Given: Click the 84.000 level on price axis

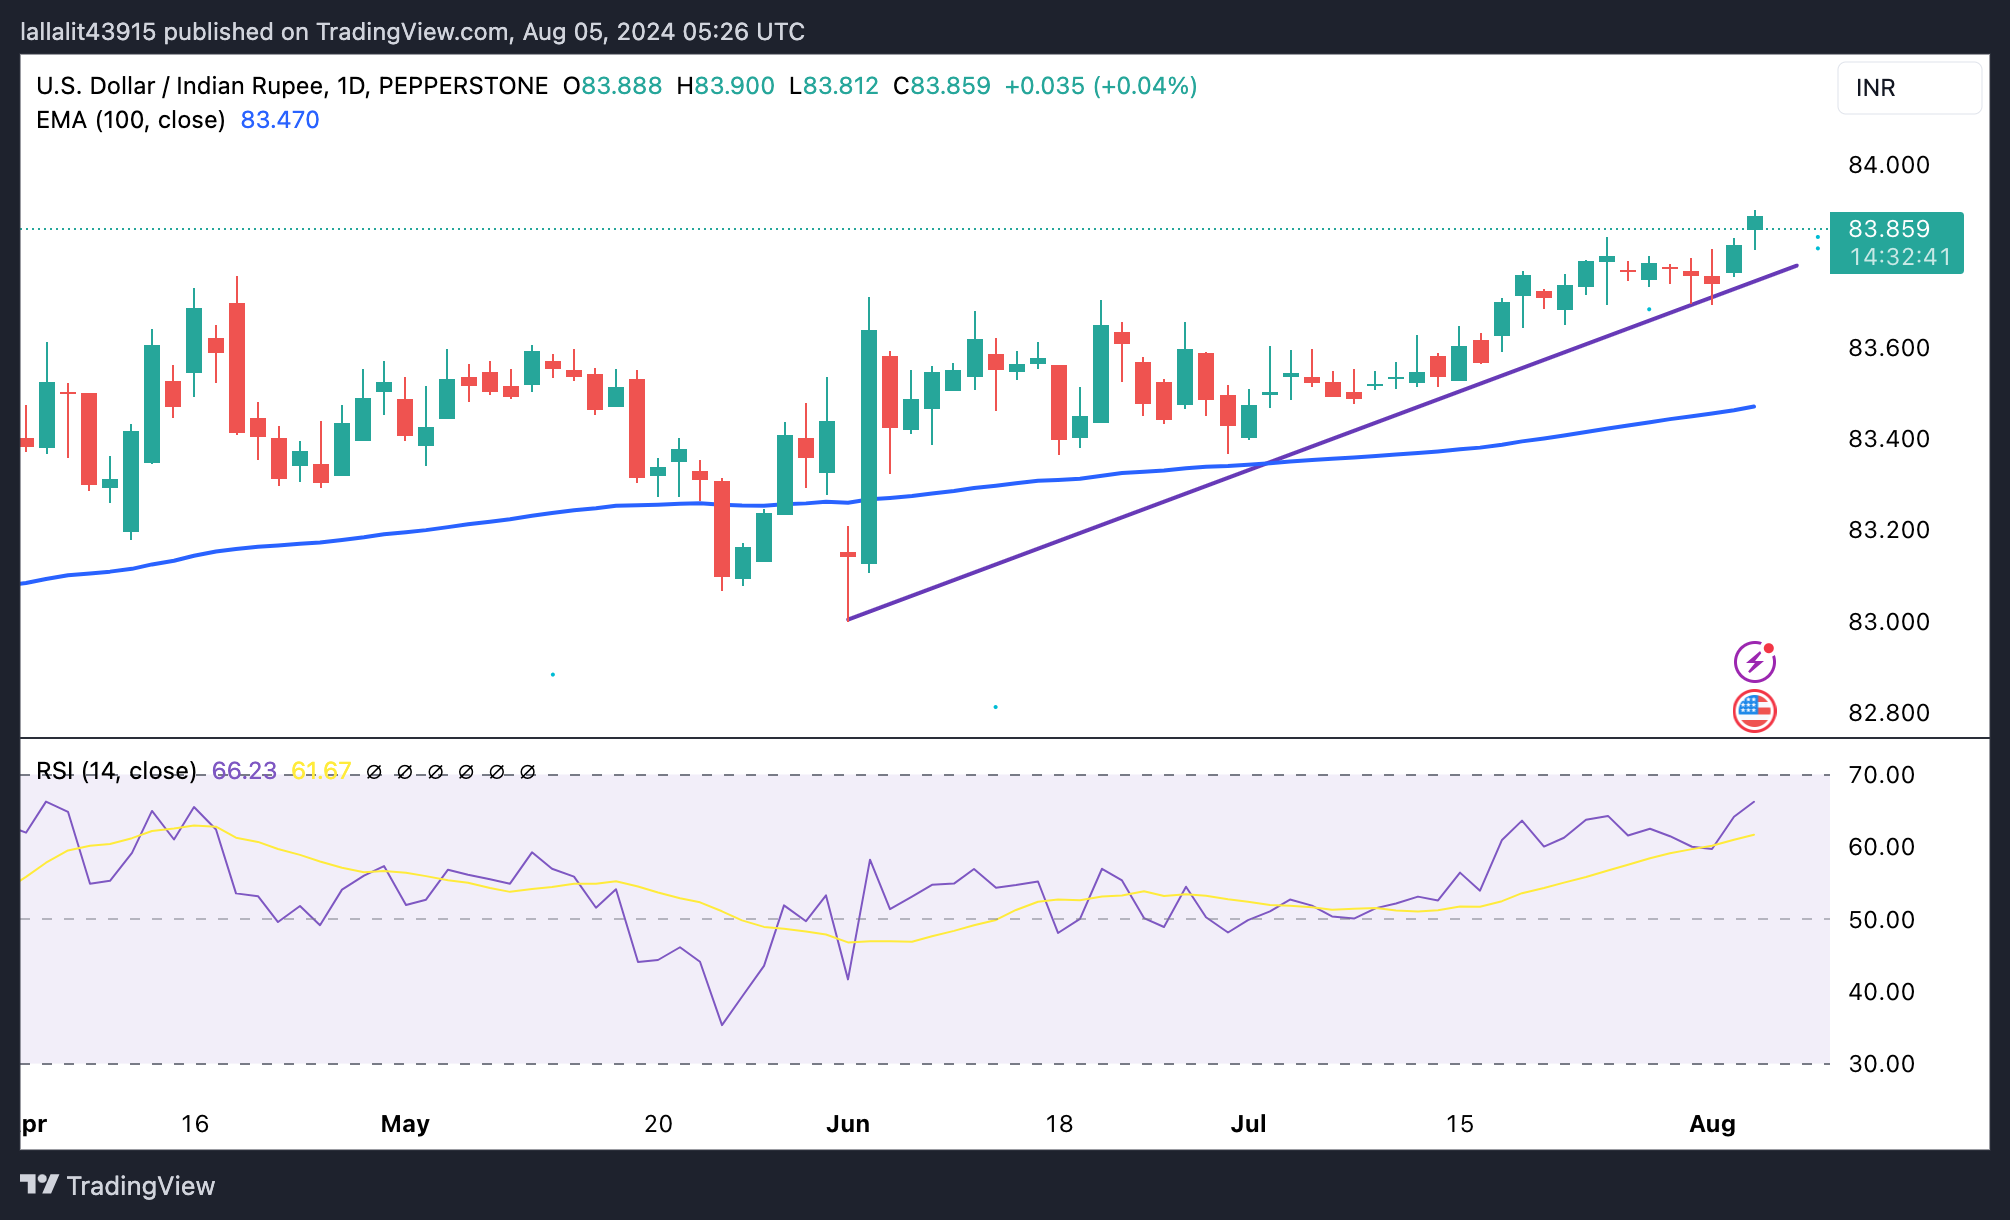Looking at the screenshot, I should 1888,165.
